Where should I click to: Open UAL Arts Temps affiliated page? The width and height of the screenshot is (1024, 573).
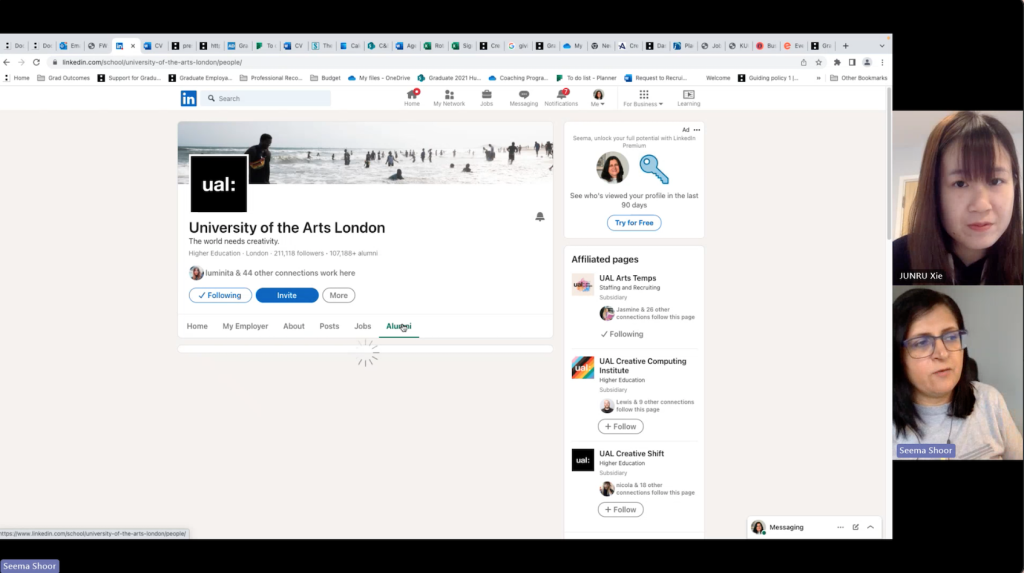pos(628,278)
